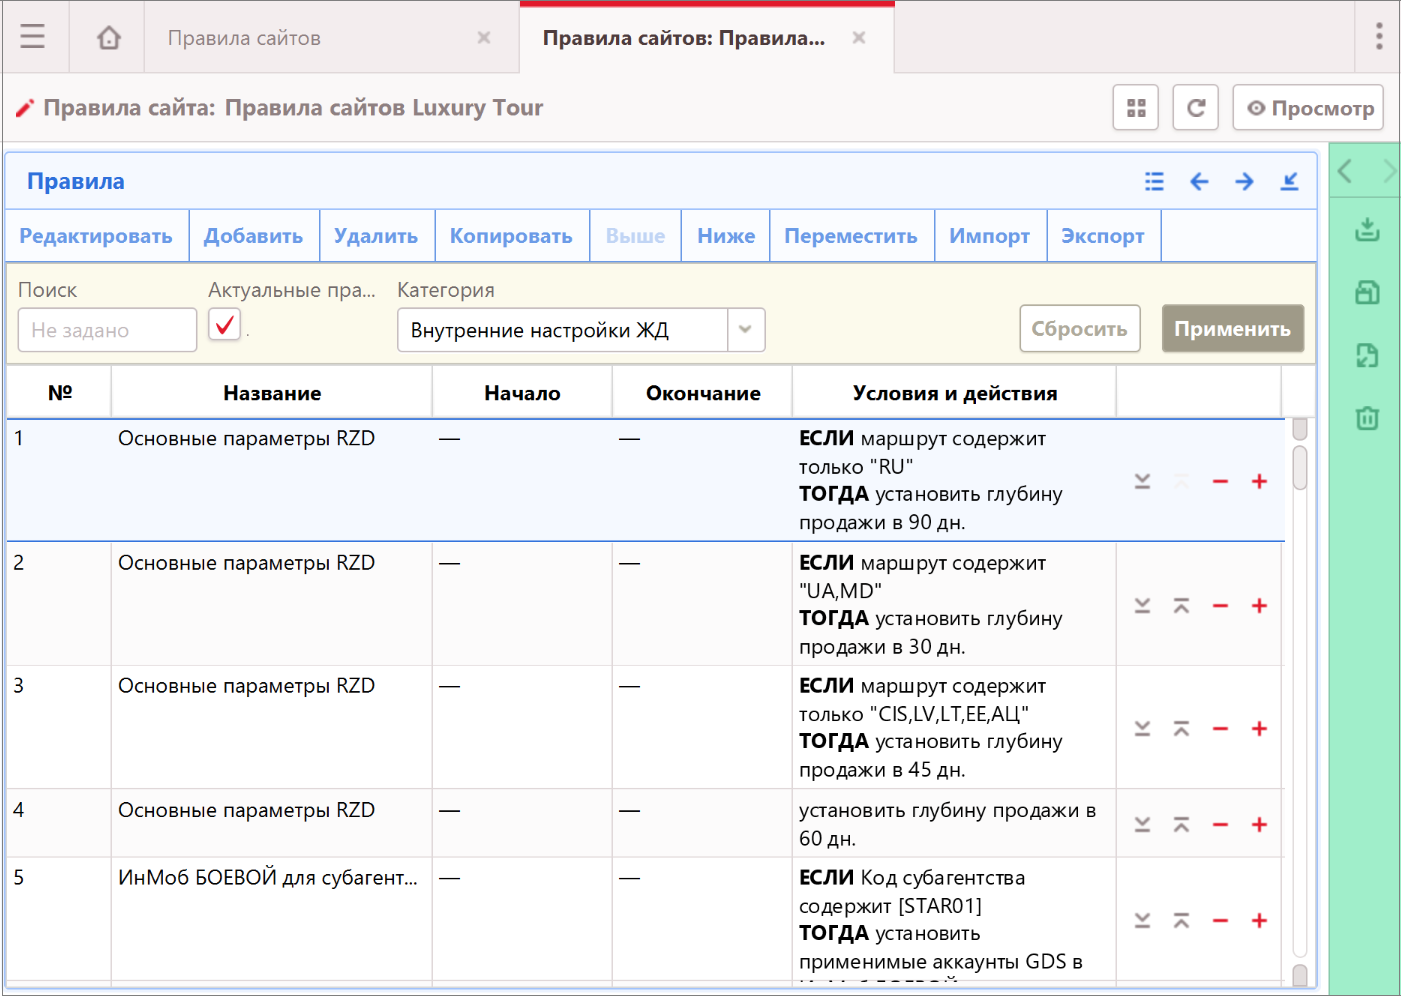Collapse the green side panel with left chevron
This screenshot has width=1401, height=996.
click(1345, 171)
